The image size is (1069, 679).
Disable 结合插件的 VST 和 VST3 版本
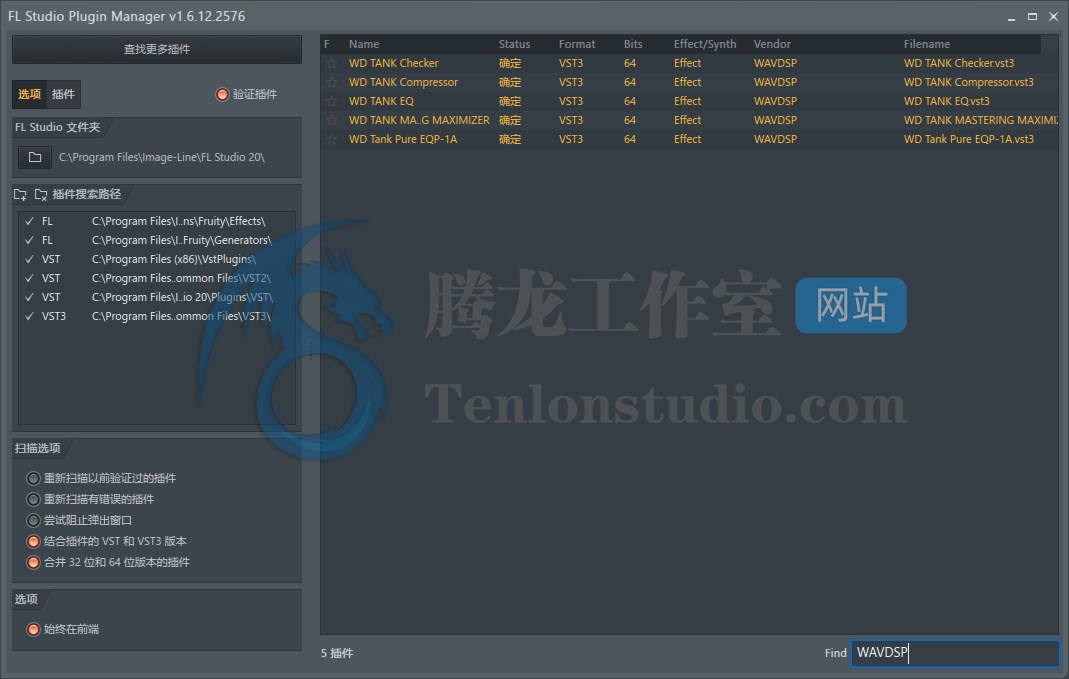33,541
